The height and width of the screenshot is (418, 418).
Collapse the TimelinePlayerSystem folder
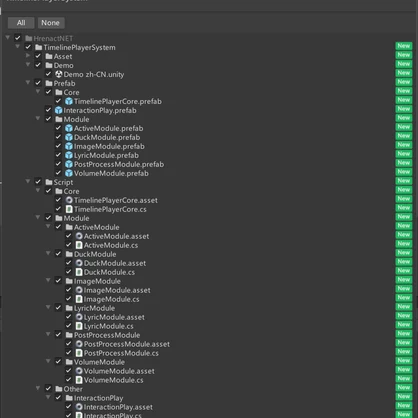[18, 47]
